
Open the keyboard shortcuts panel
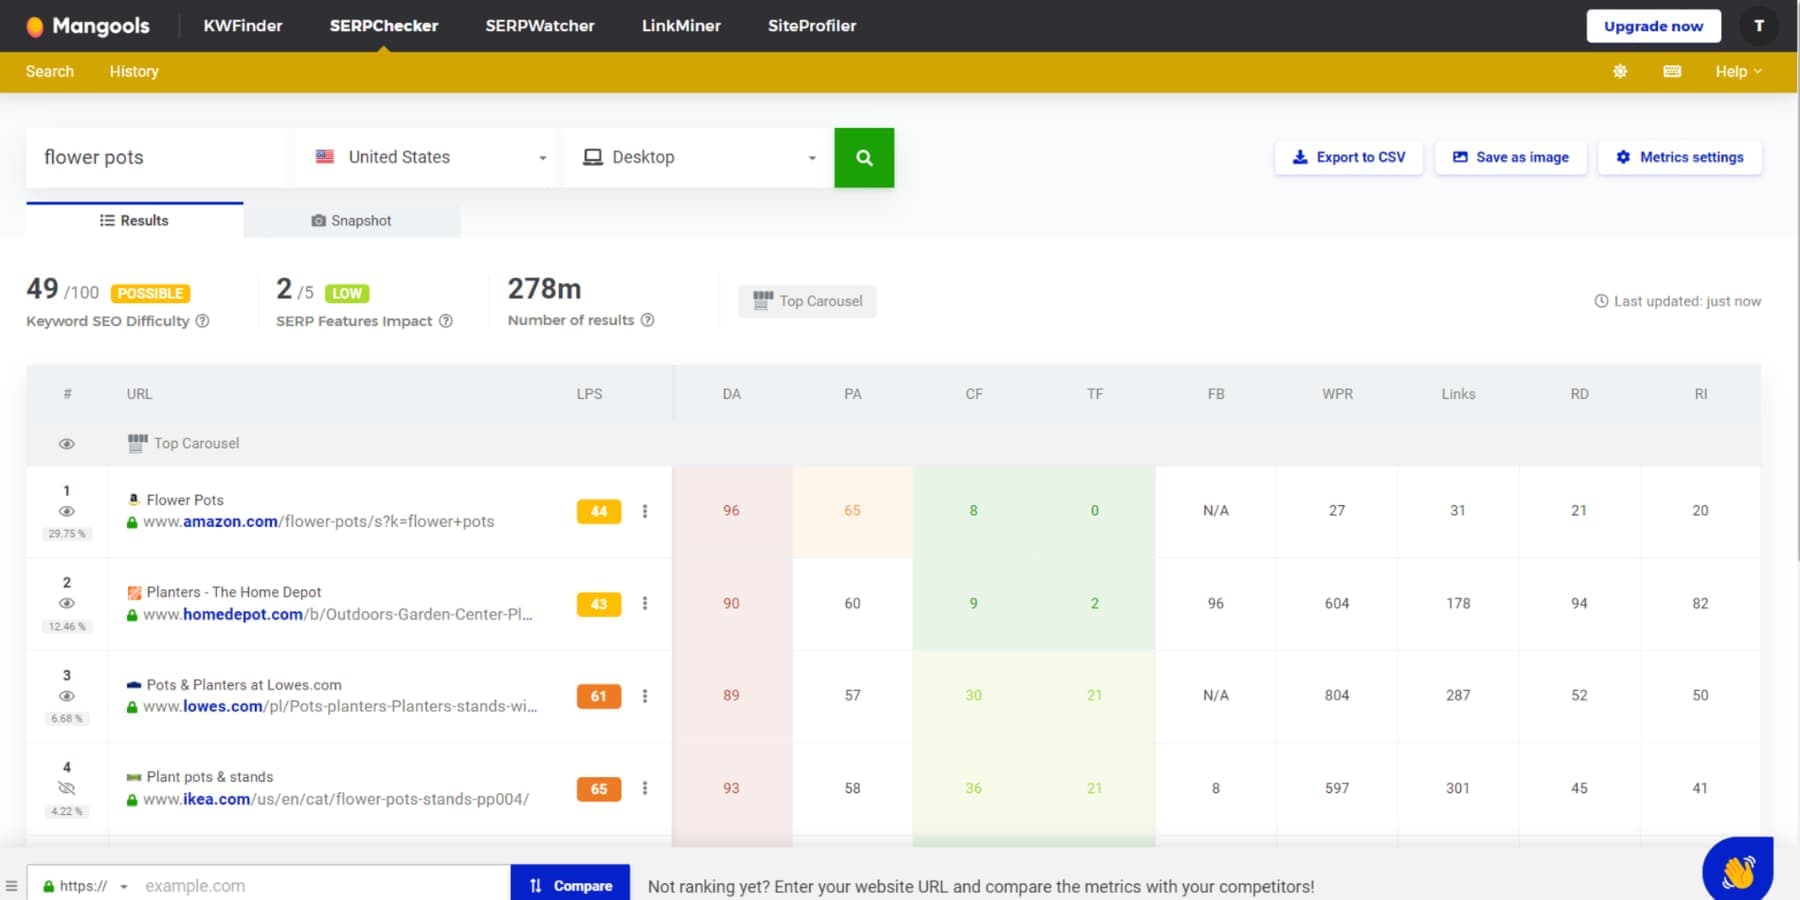coord(1670,71)
